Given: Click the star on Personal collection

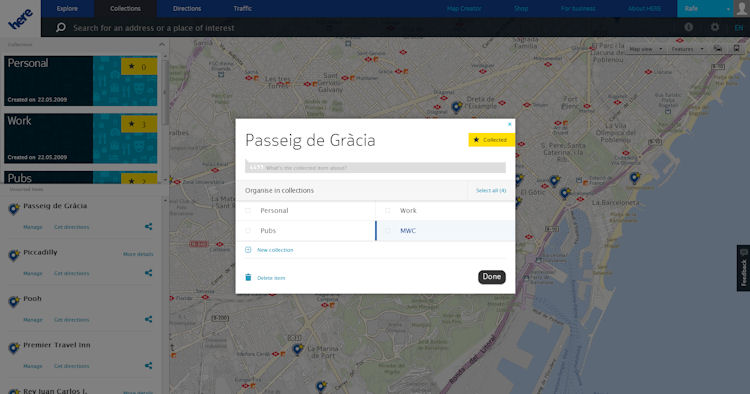Looking at the screenshot, I should (132, 66).
